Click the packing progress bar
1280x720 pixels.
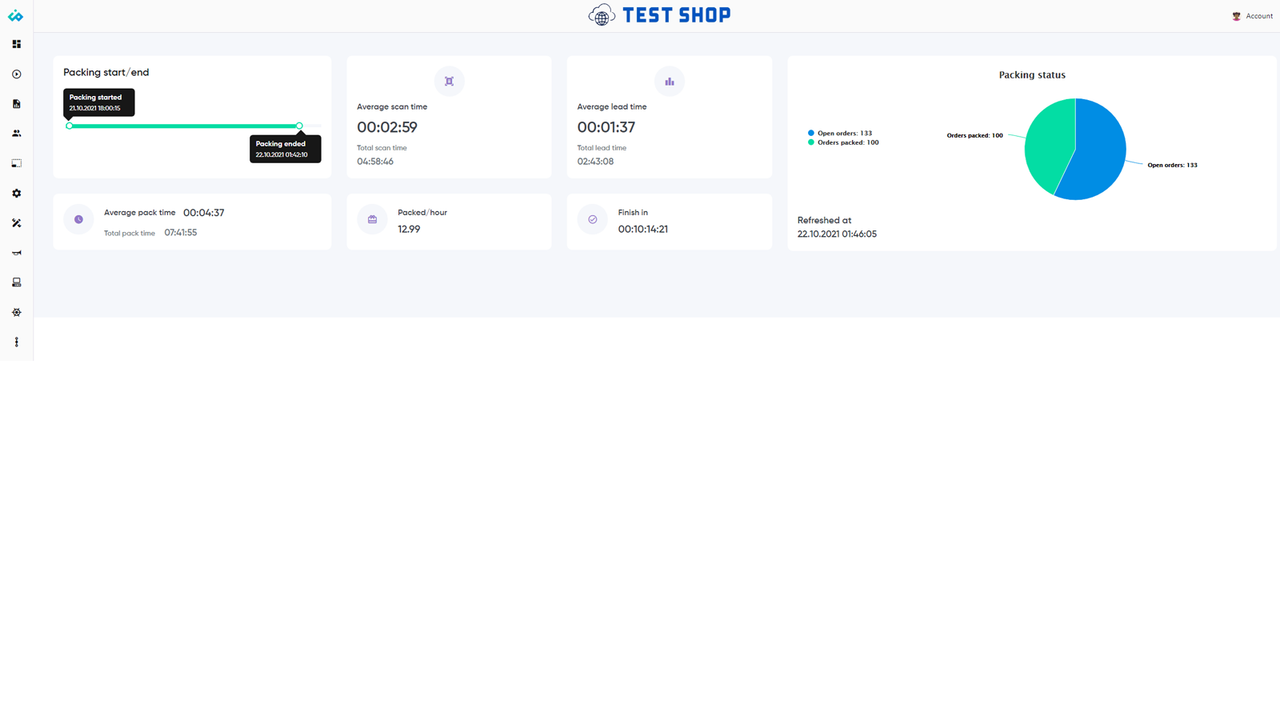pos(184,126)
